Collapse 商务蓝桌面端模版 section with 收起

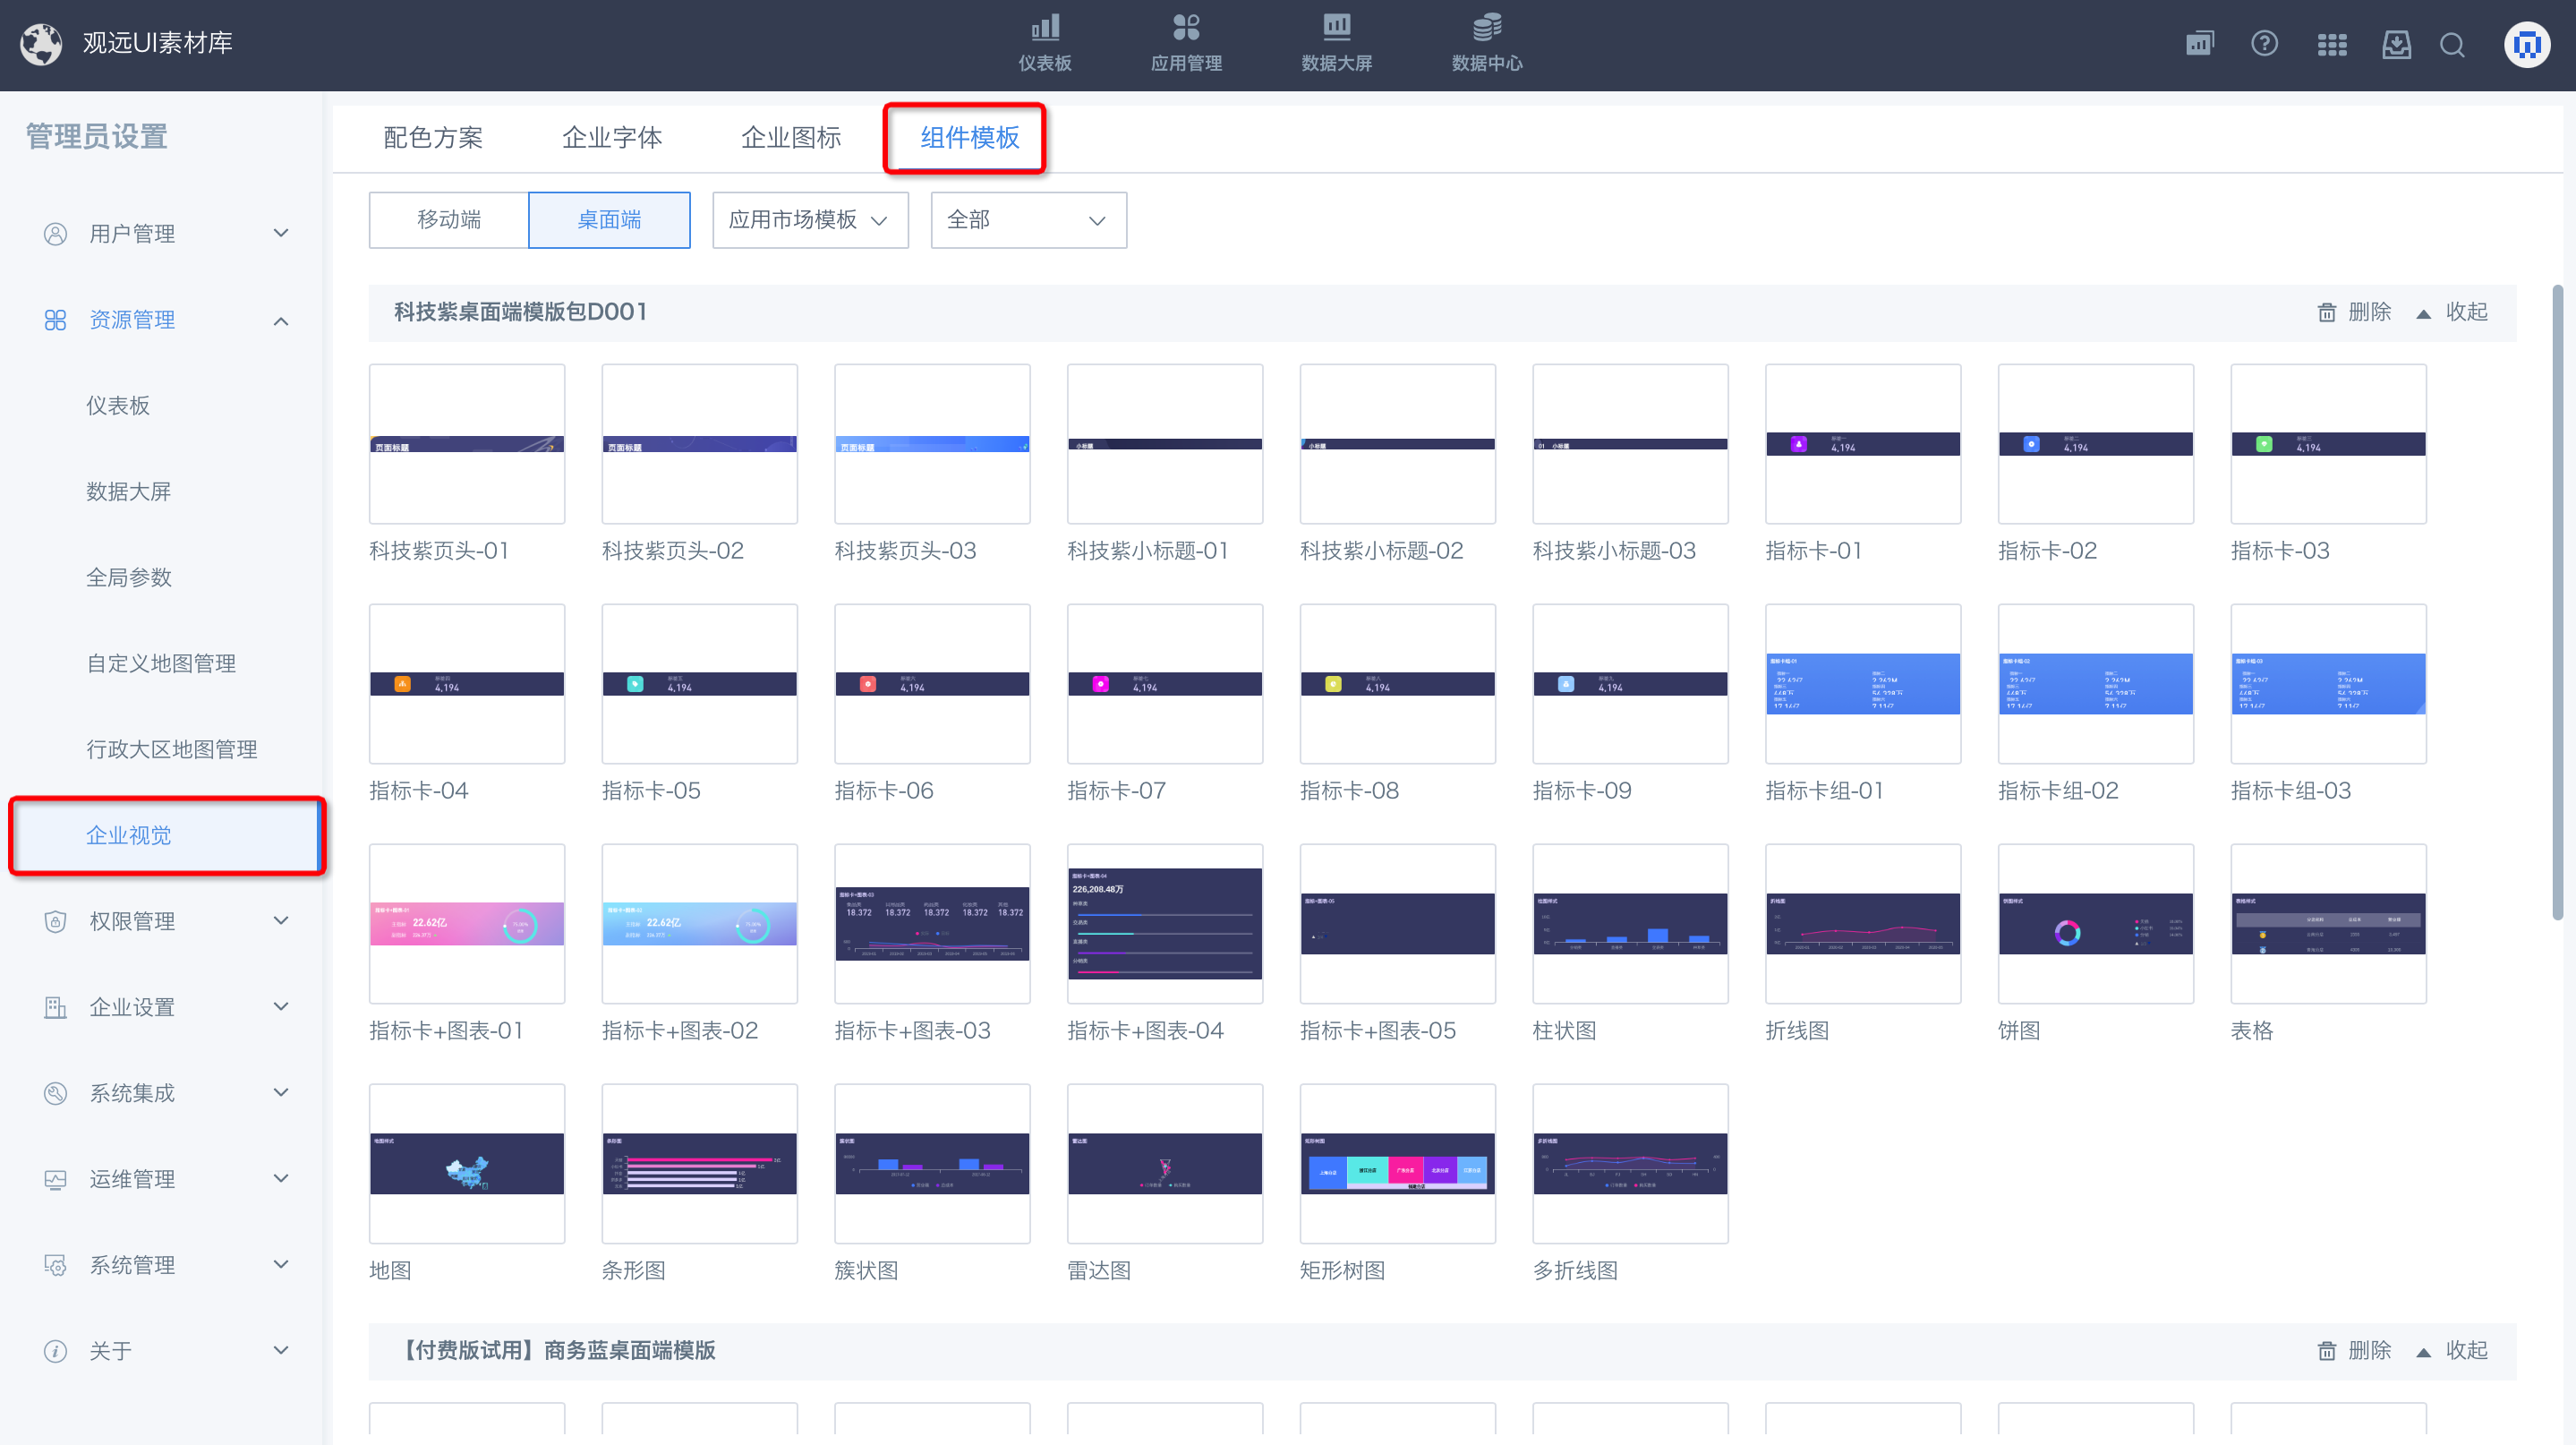coord(2451,1350)
